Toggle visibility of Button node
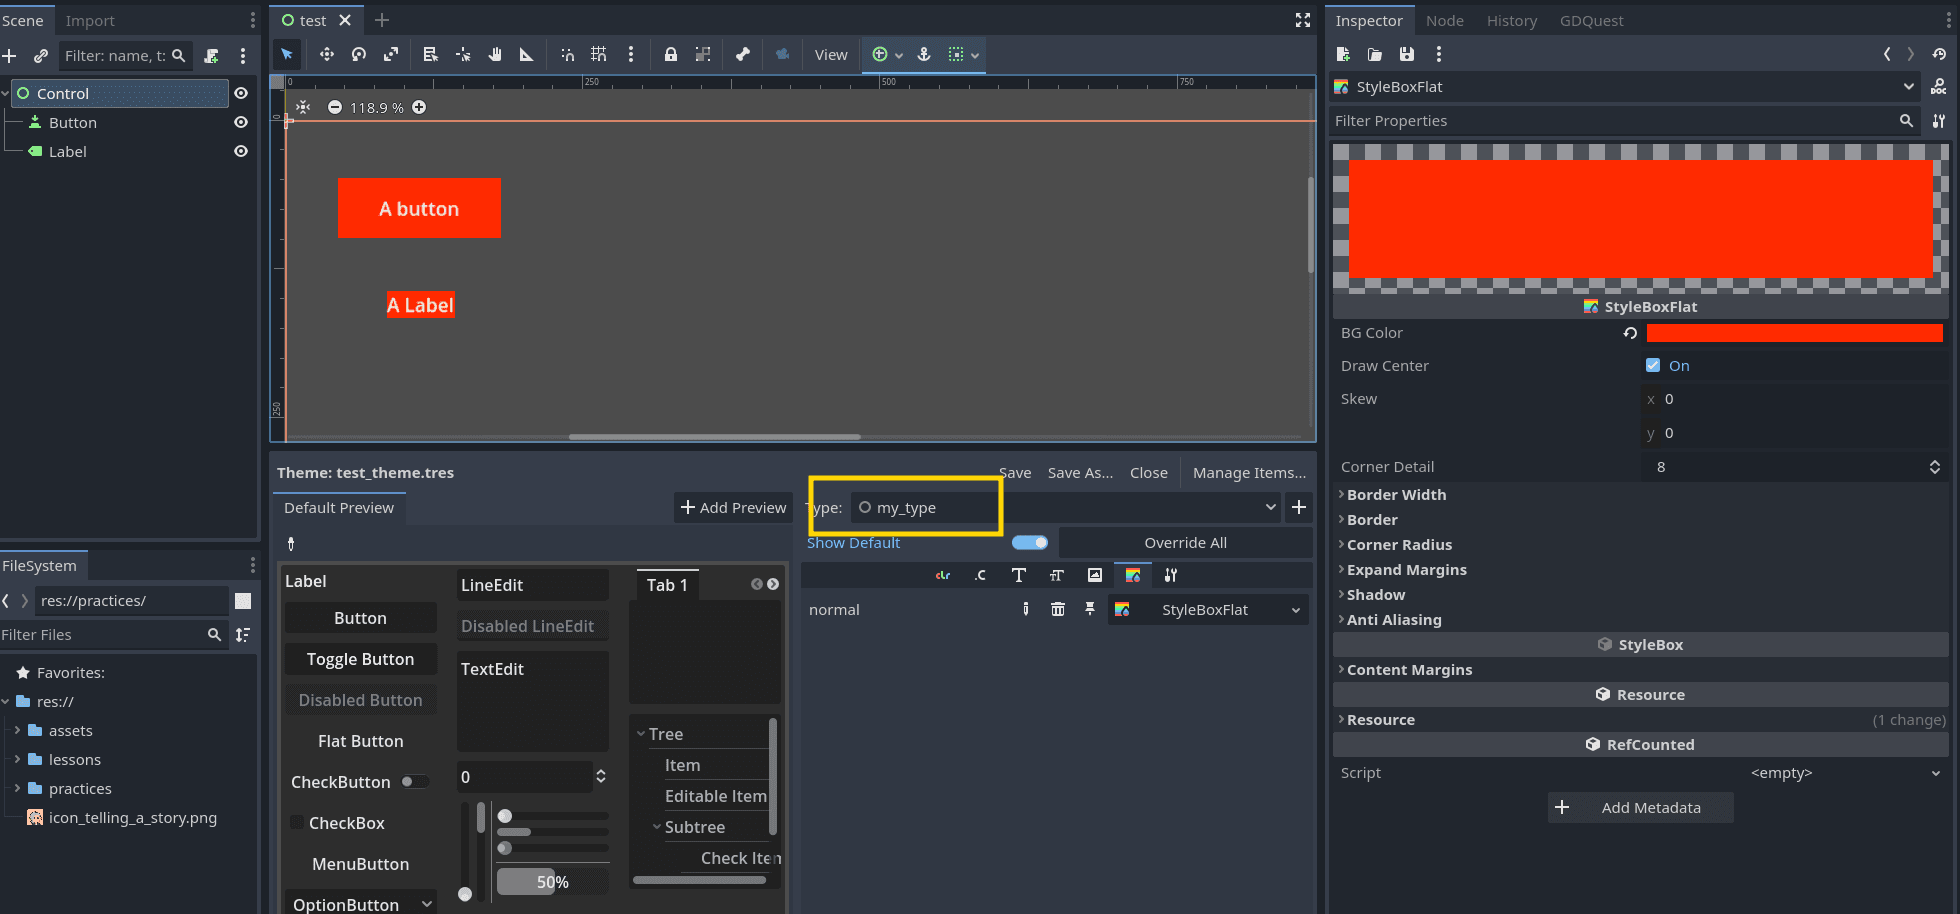 [241, 122]
